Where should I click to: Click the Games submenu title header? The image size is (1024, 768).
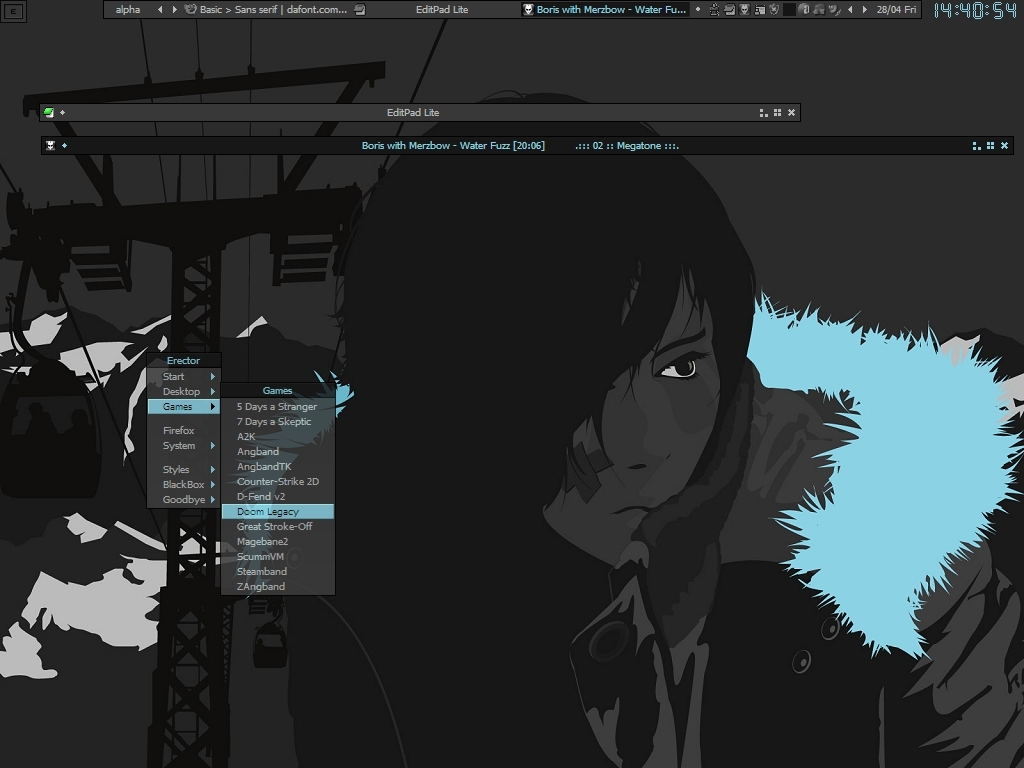[278, 391]
